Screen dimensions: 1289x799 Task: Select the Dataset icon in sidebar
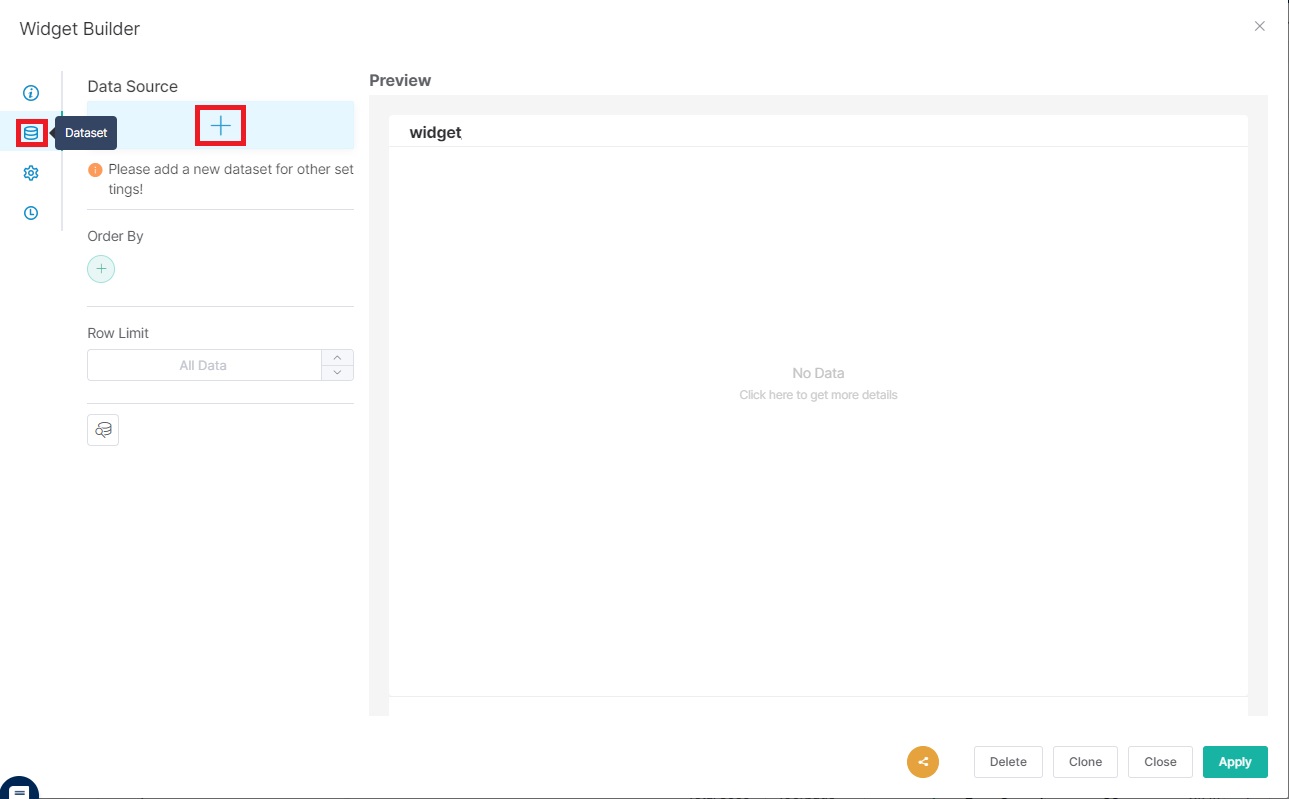coord(31,133)
